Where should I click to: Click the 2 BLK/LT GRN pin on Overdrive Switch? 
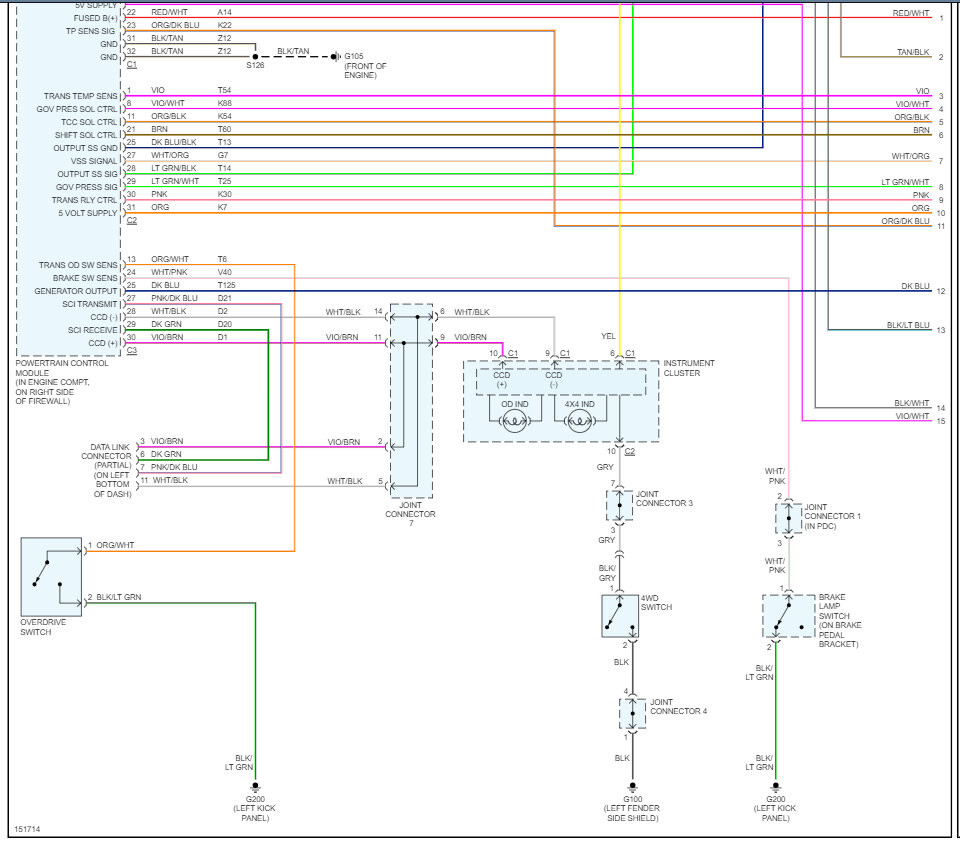(114, 597)
